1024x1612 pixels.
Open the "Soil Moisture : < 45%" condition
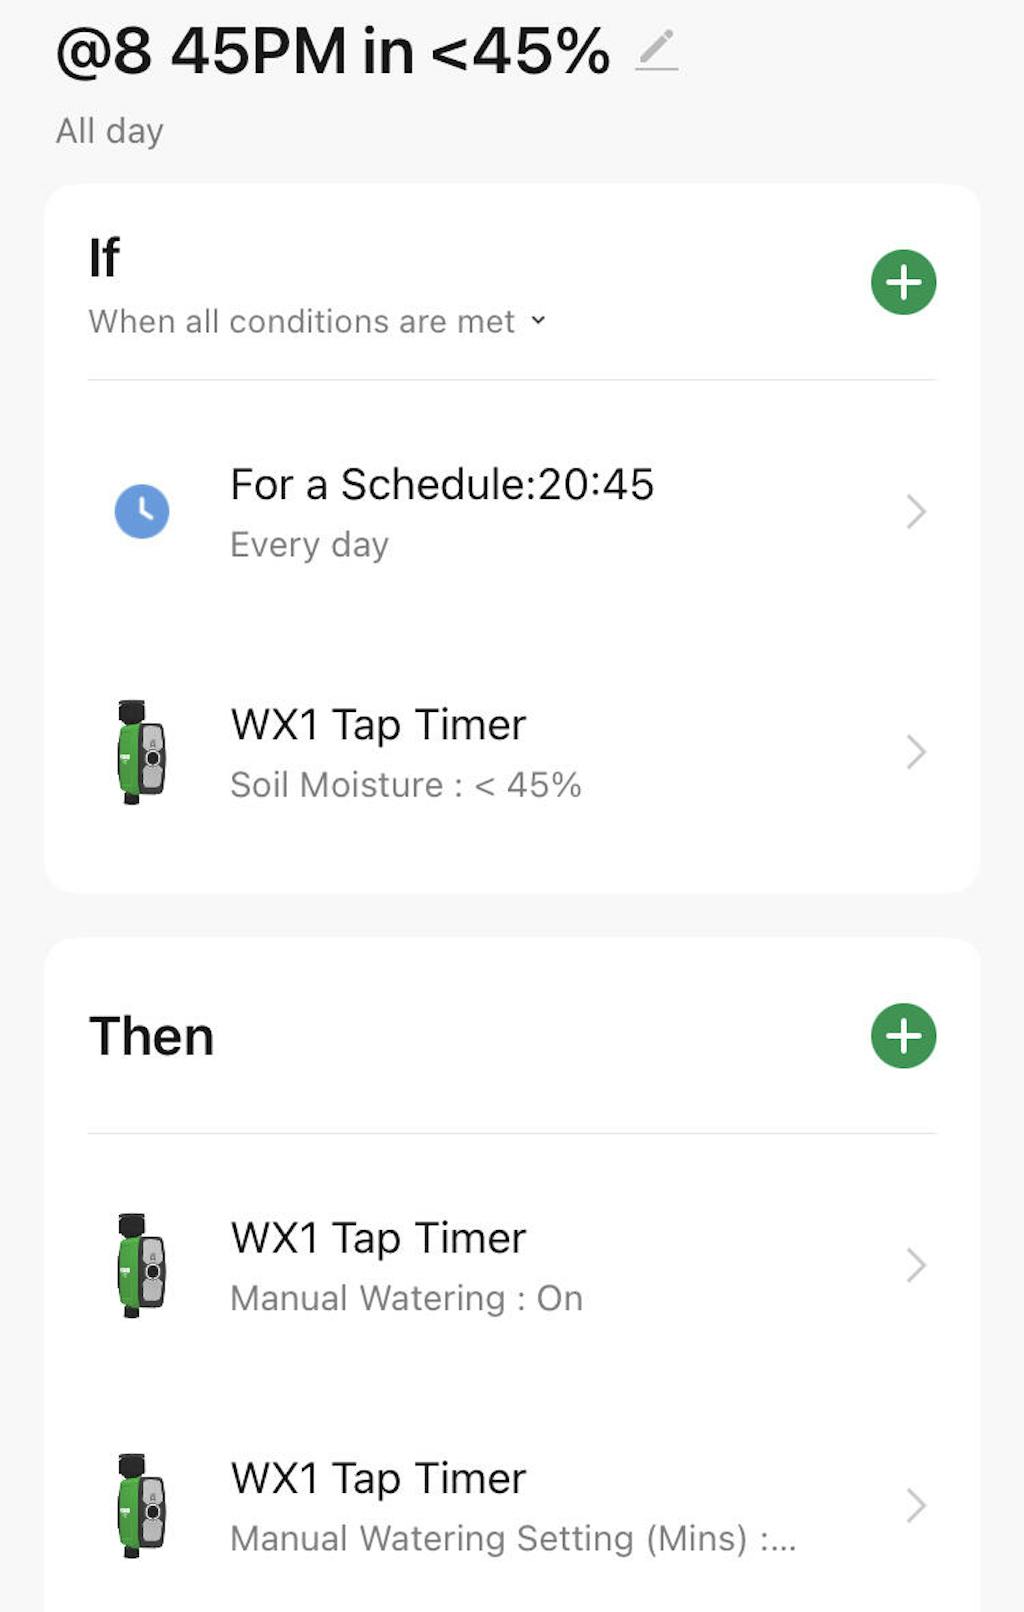(x=405, y=785)
